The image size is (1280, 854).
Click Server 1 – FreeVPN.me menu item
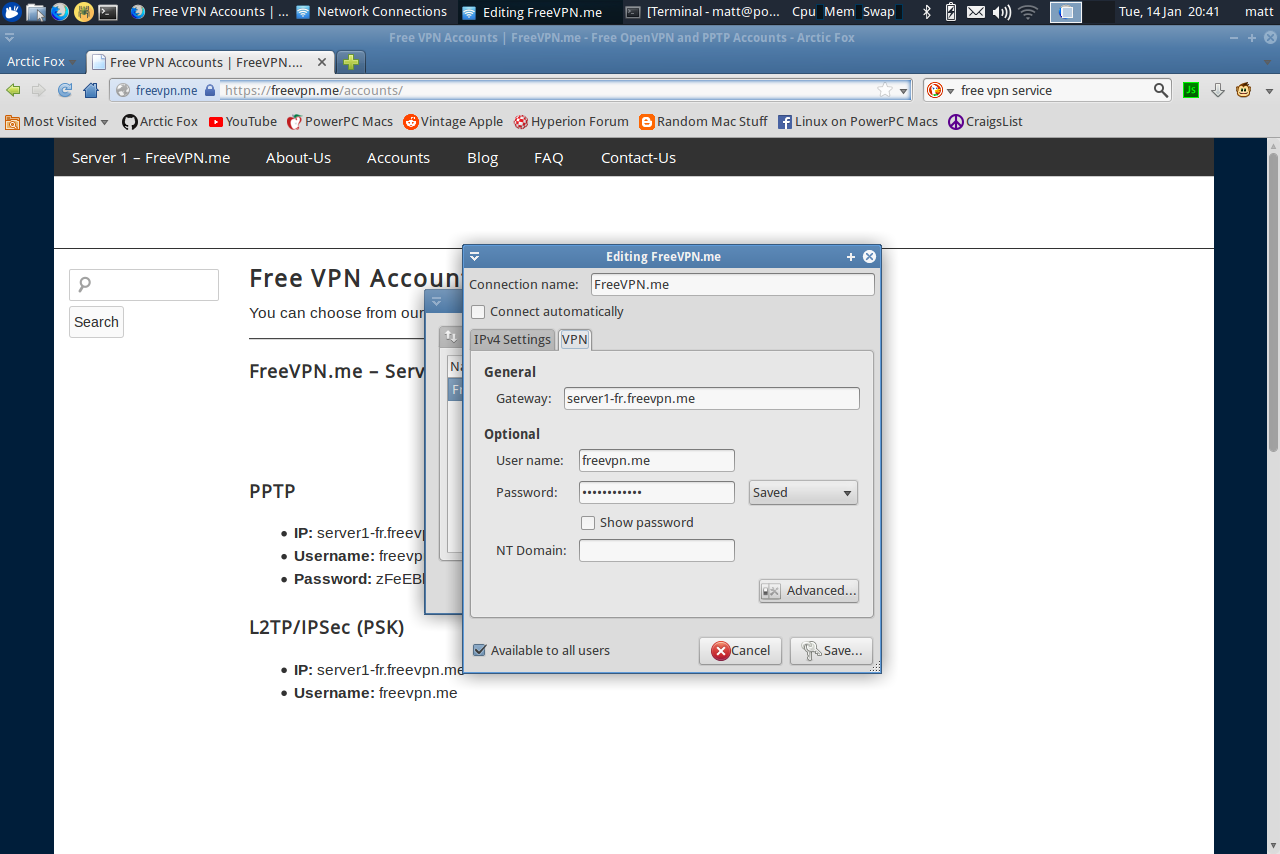pos(151,158)
